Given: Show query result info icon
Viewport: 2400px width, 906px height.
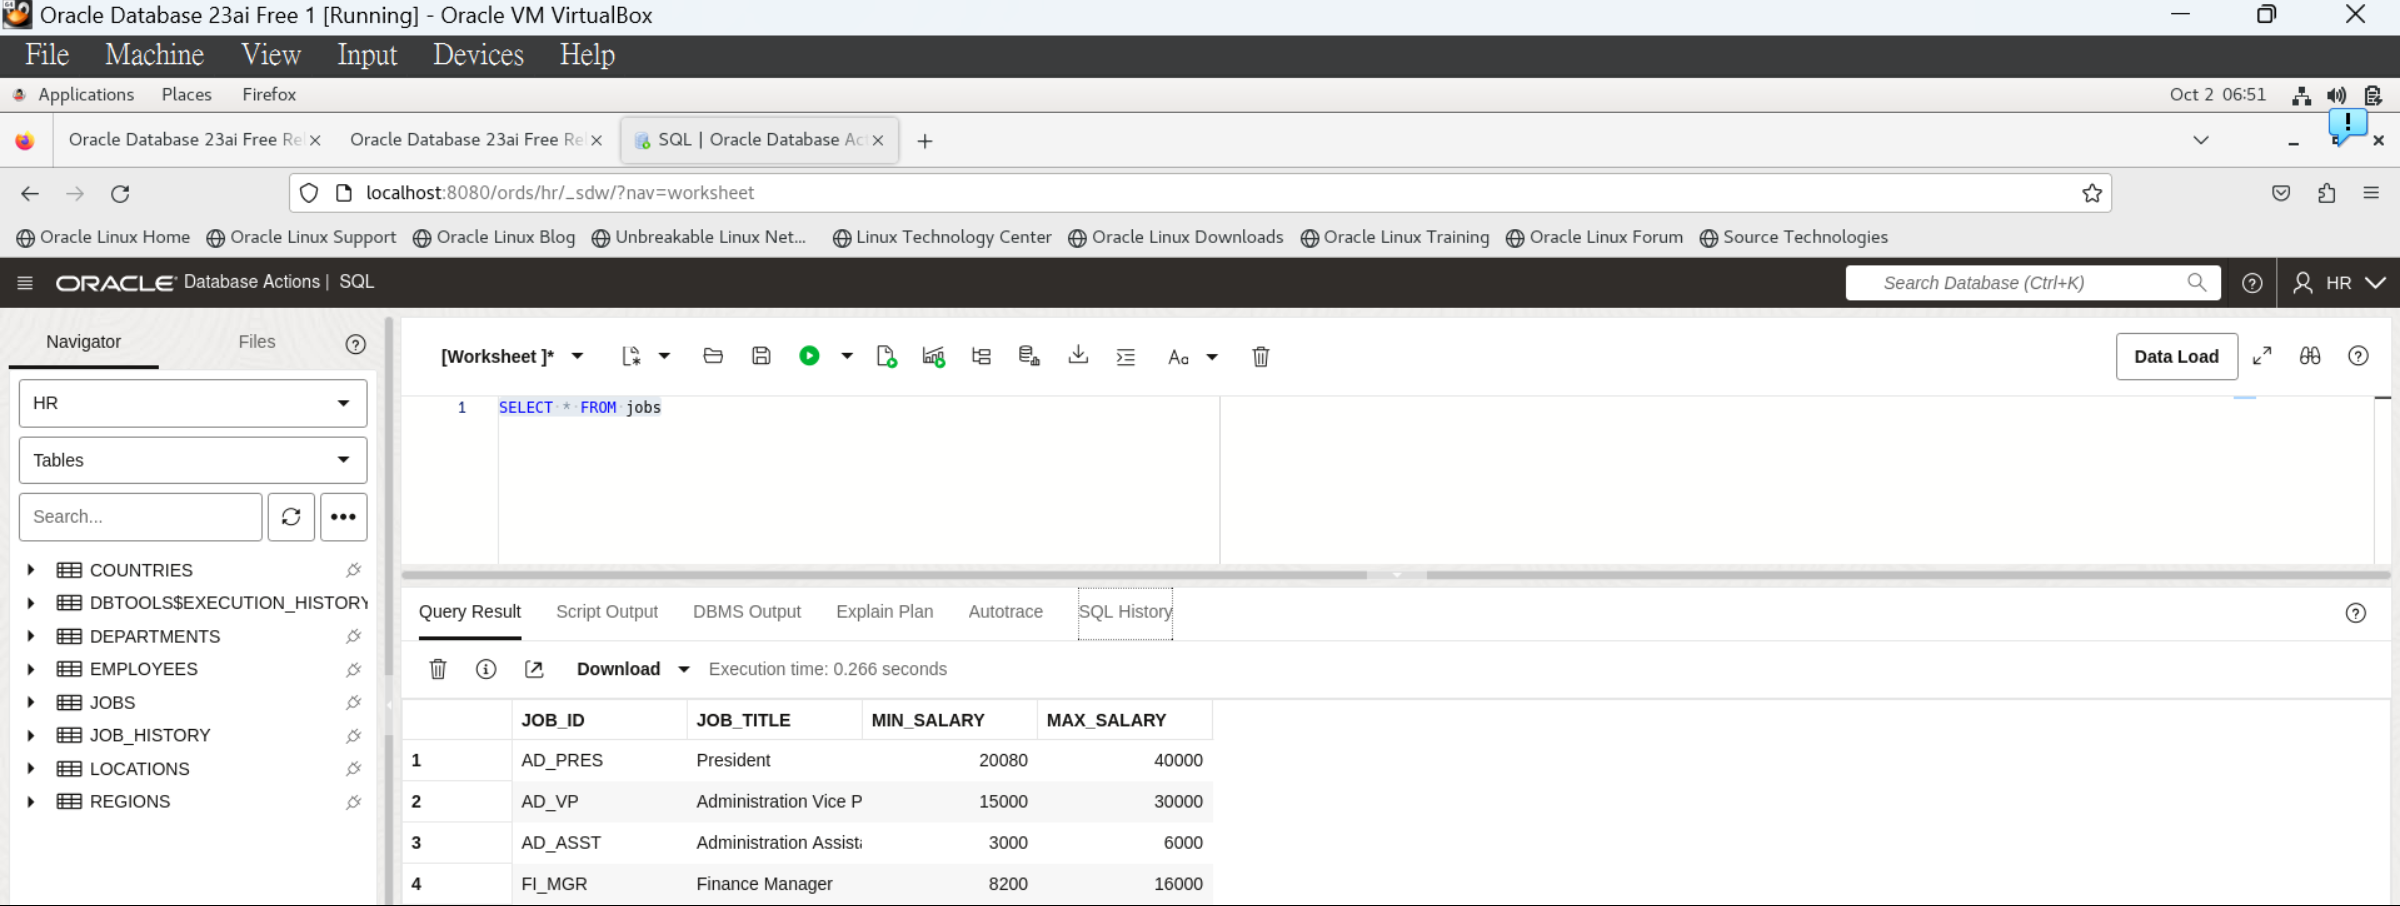Looking at the screenshot, I should pyautogui.click(x=486, y=669).
